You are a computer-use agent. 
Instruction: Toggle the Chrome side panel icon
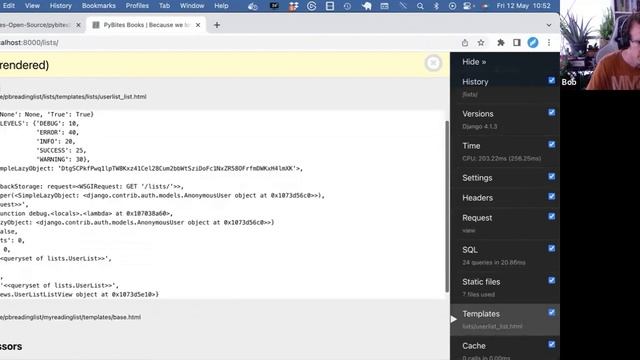517,42
